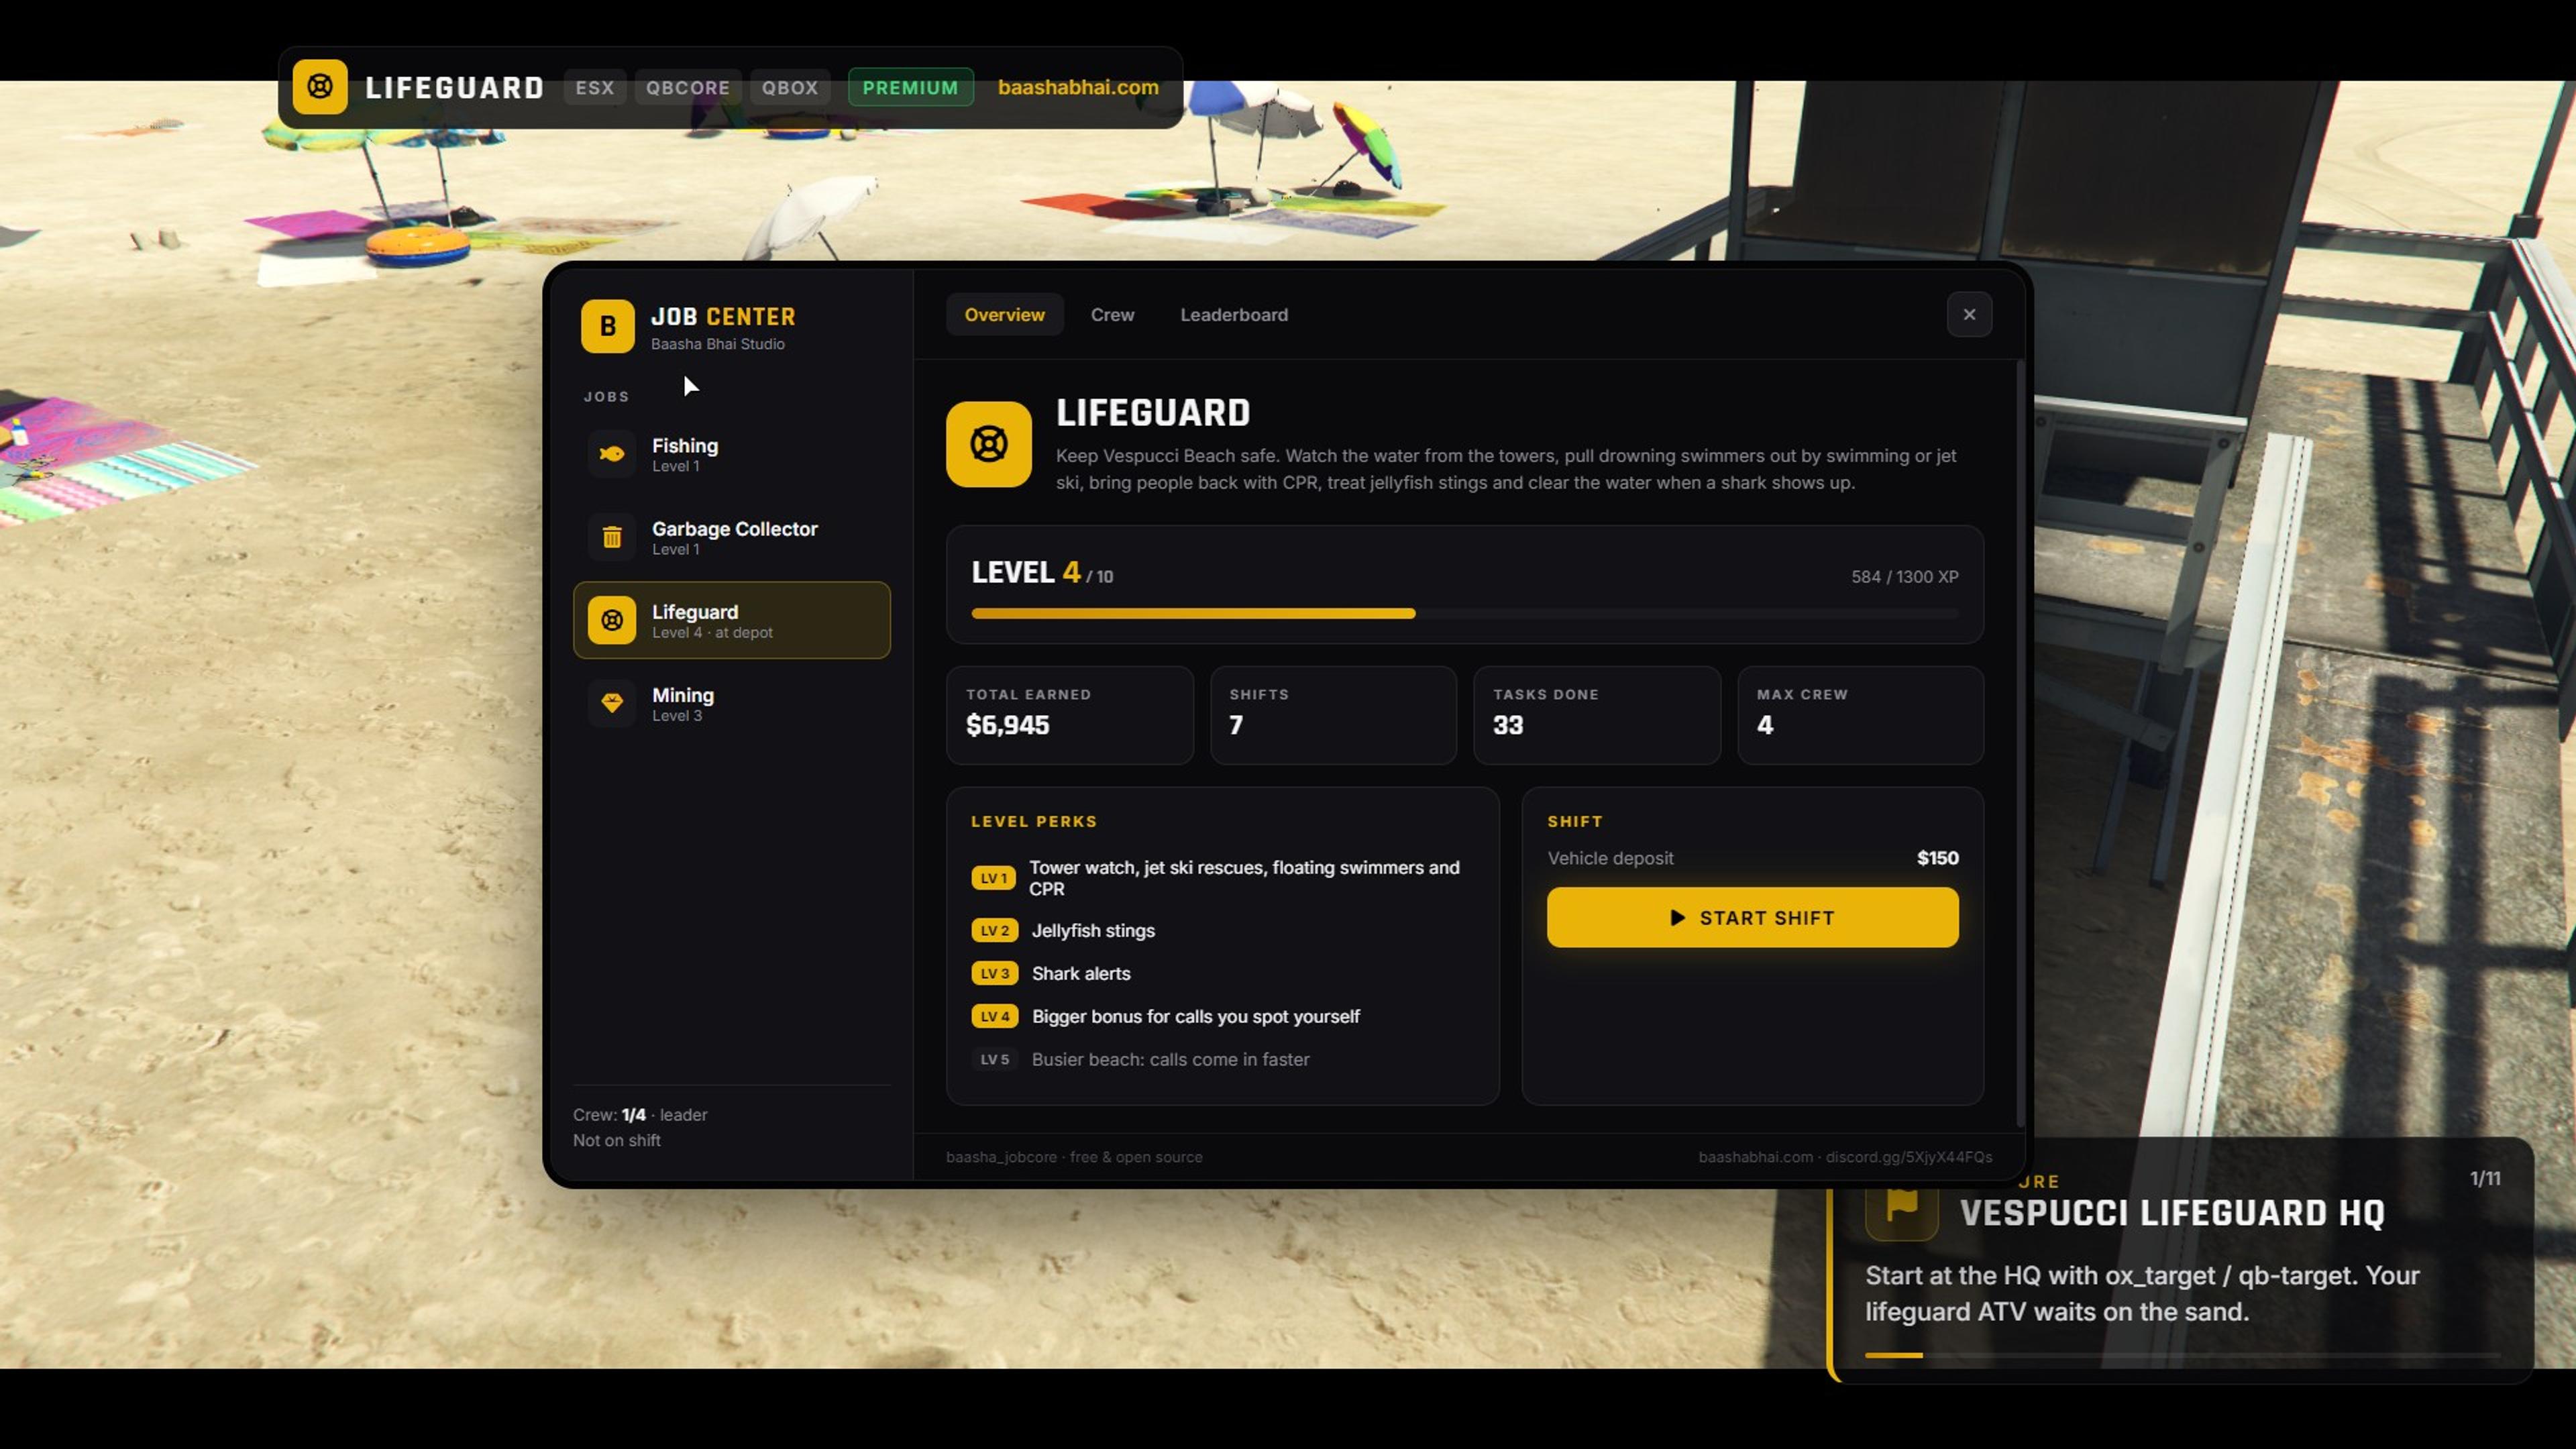2576x1449 pixels.
Task: Click the Shifts 7 stat card
Action: 1333,715
